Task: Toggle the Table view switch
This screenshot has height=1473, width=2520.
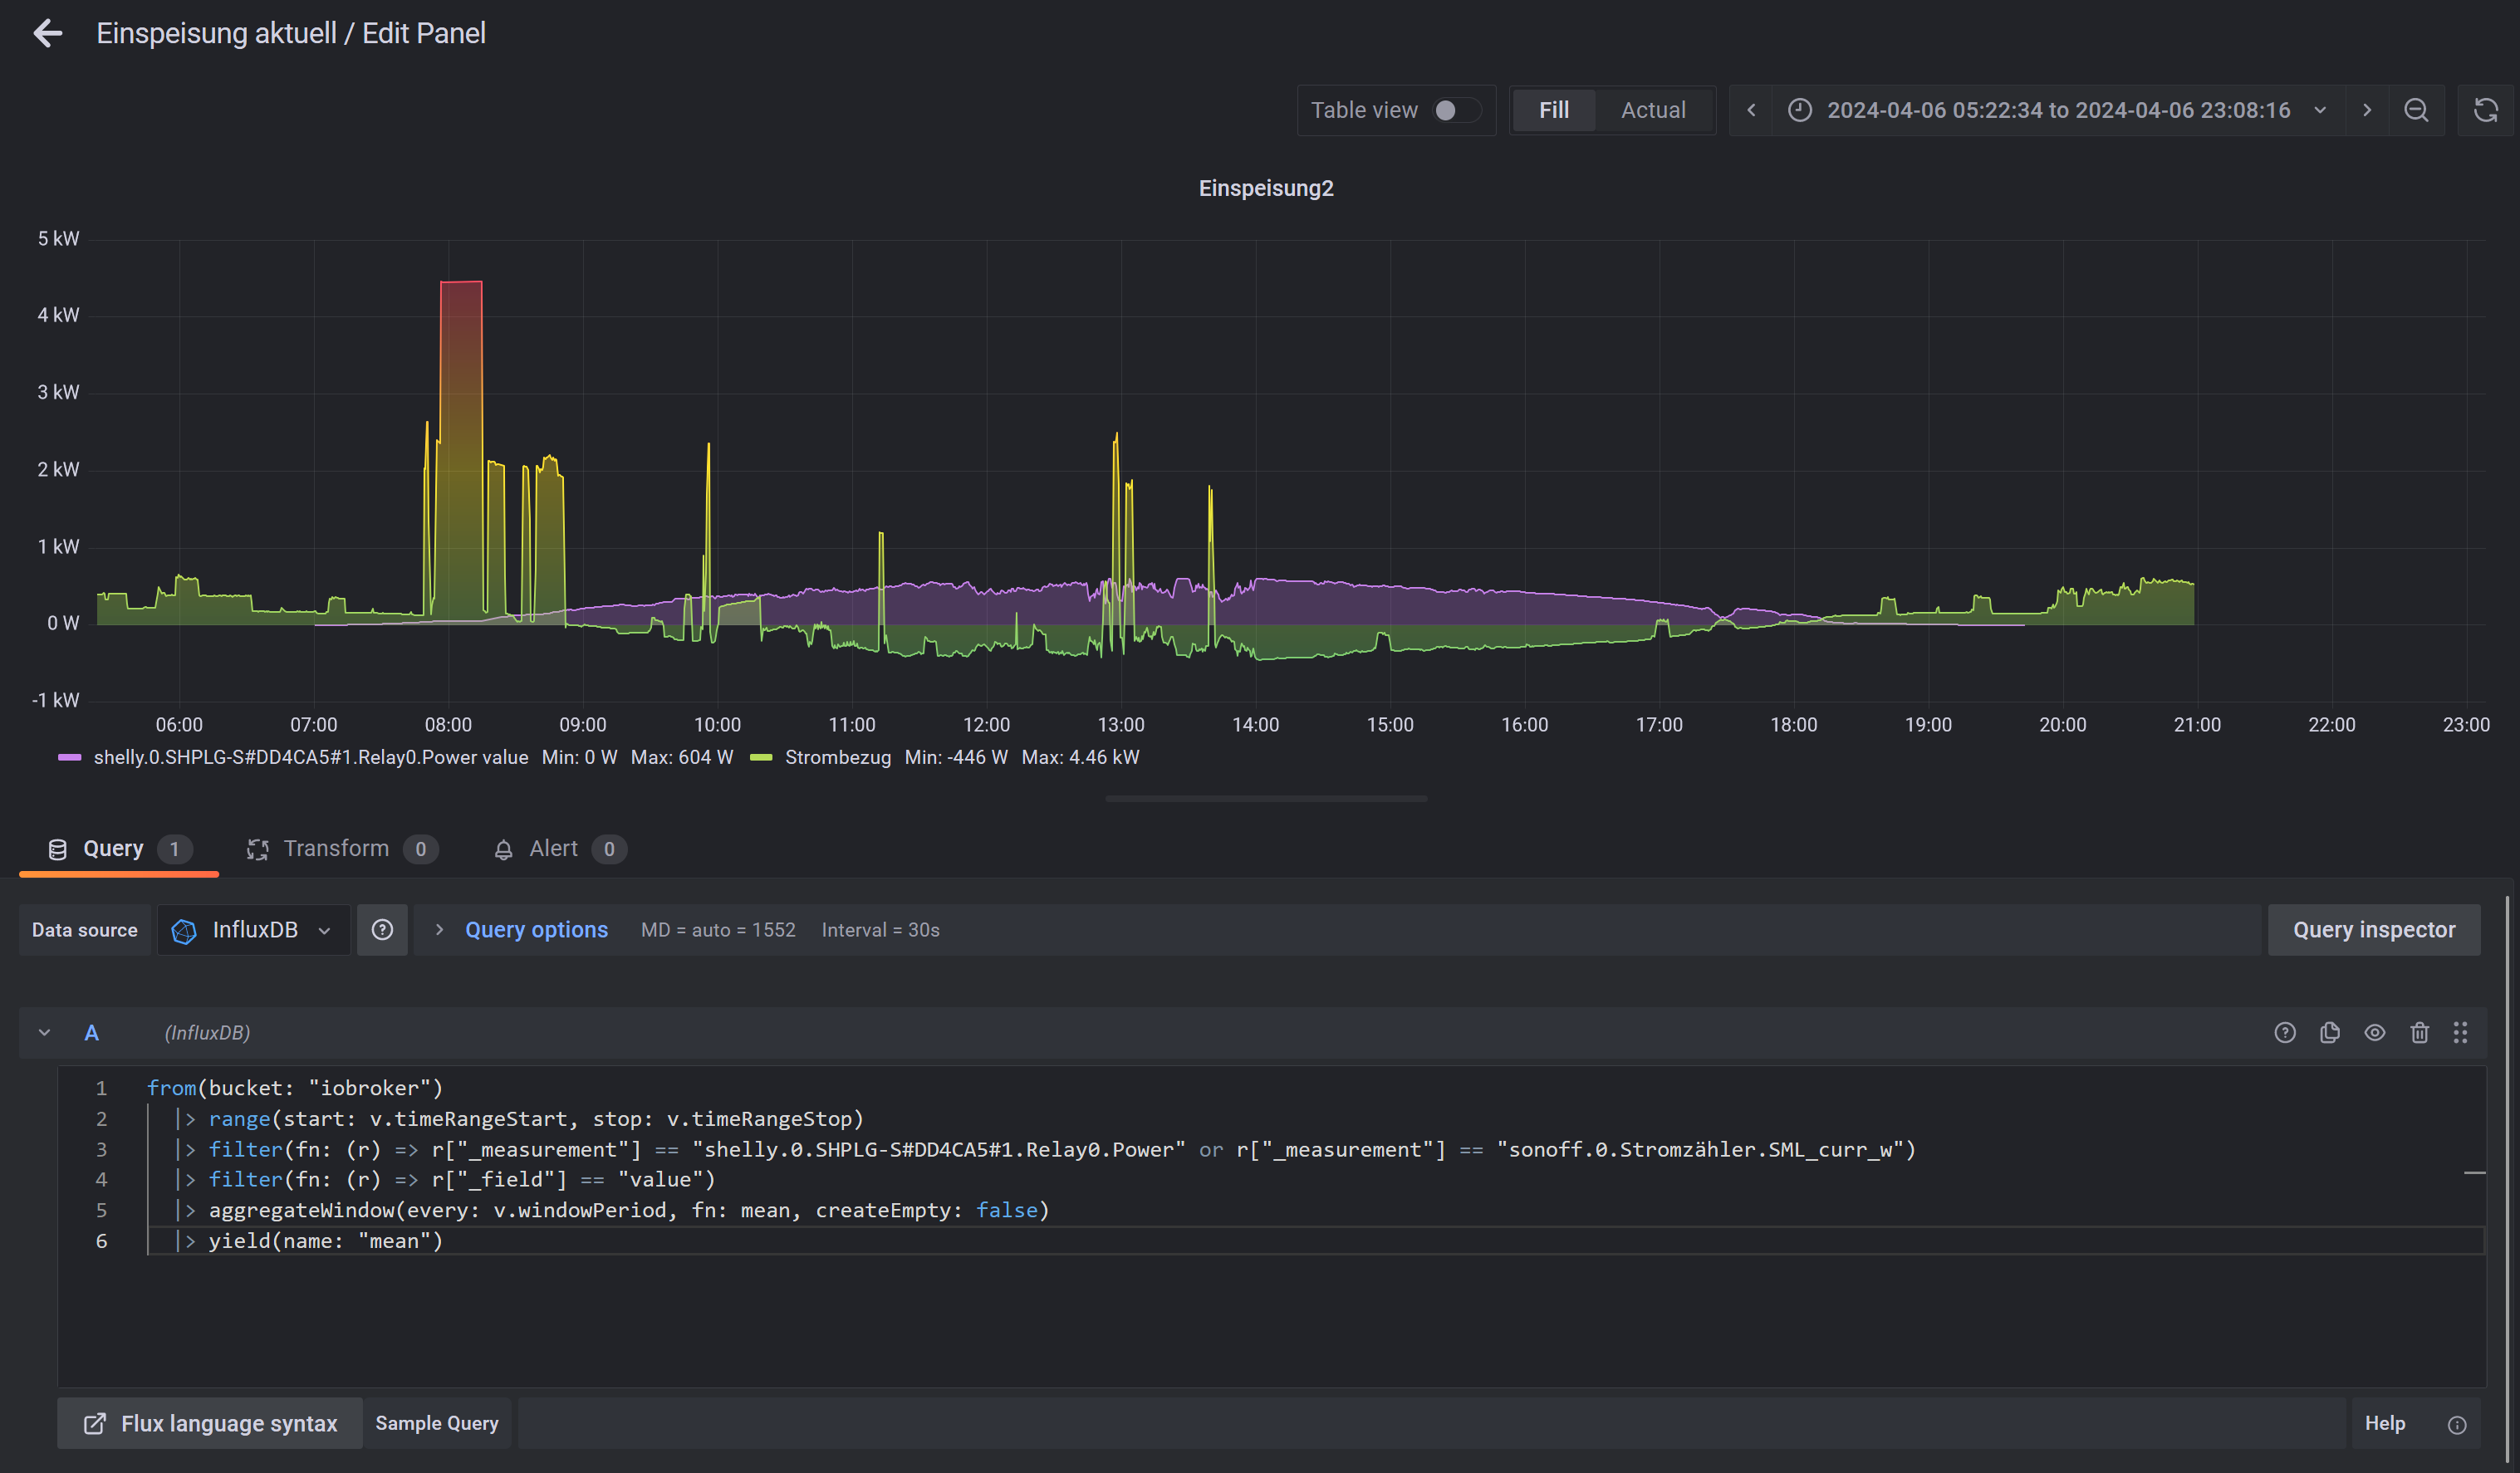Action: [x=1454, y=110]
